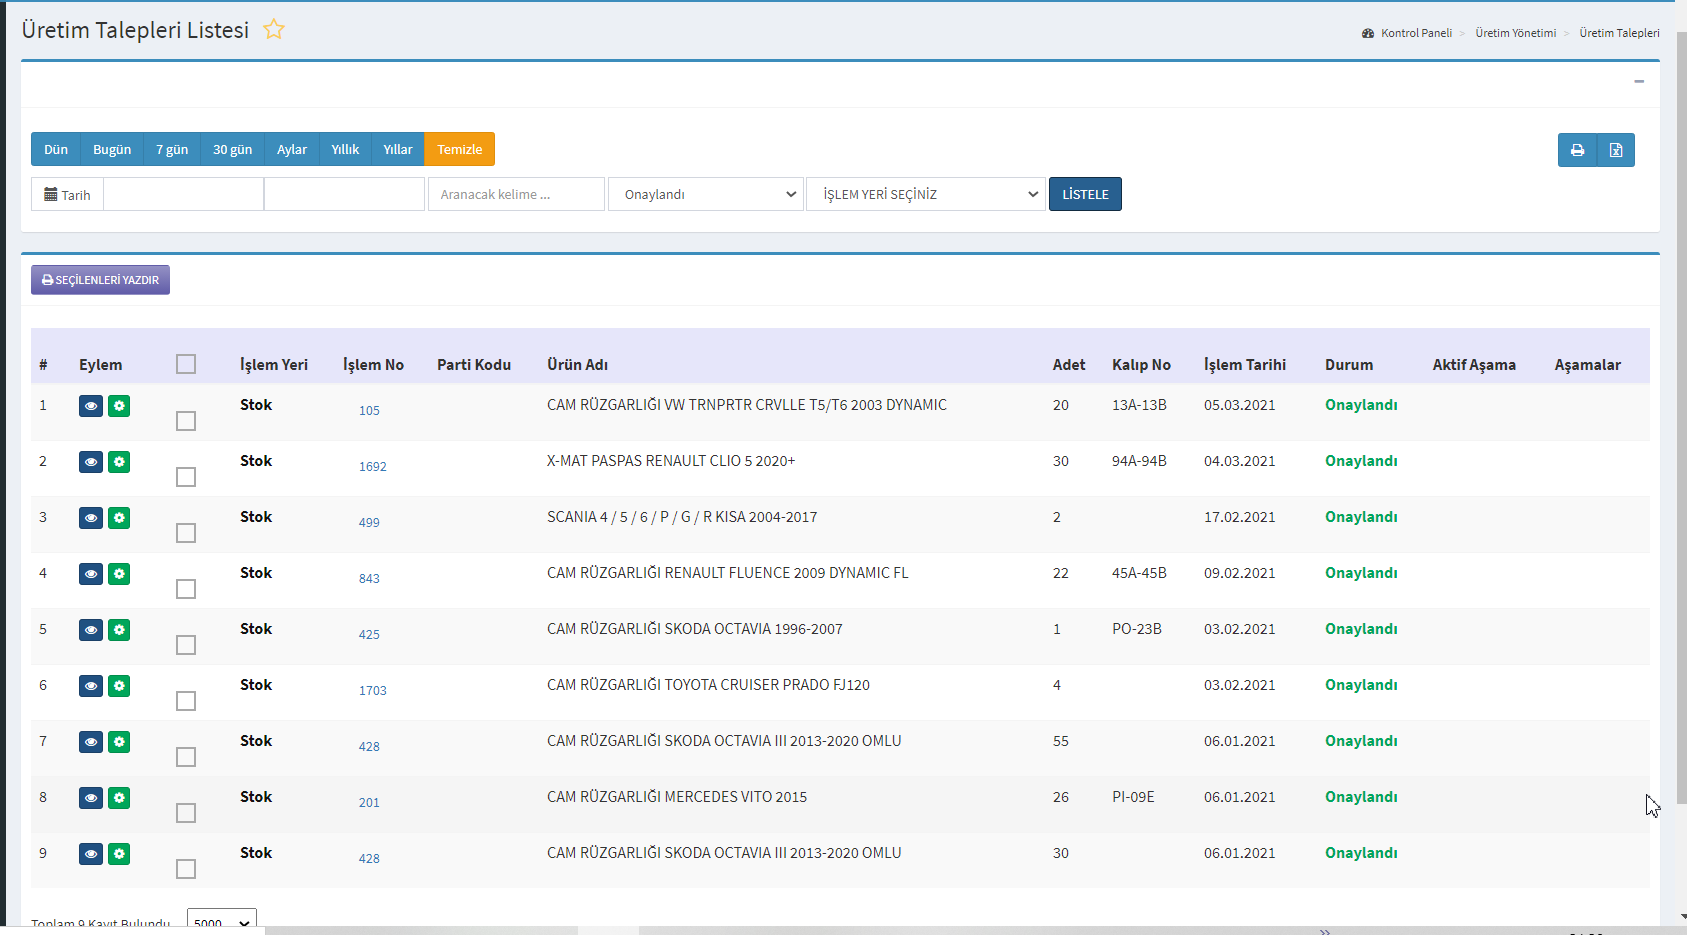Select the Bugün date filter tab
Screen dimensions: 1687x935
click(112, 149)
